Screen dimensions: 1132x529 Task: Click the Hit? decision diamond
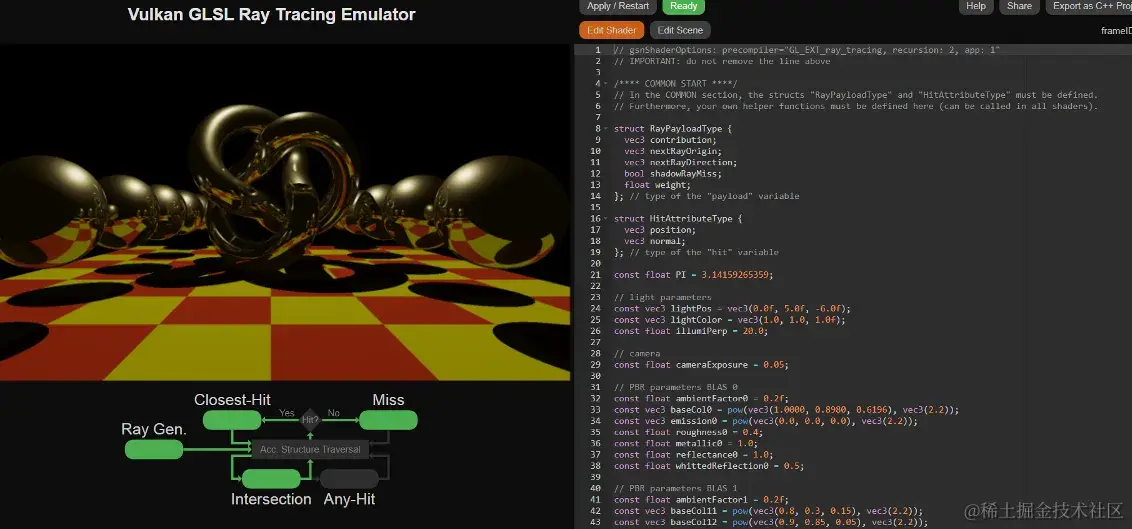click(310, 419)
